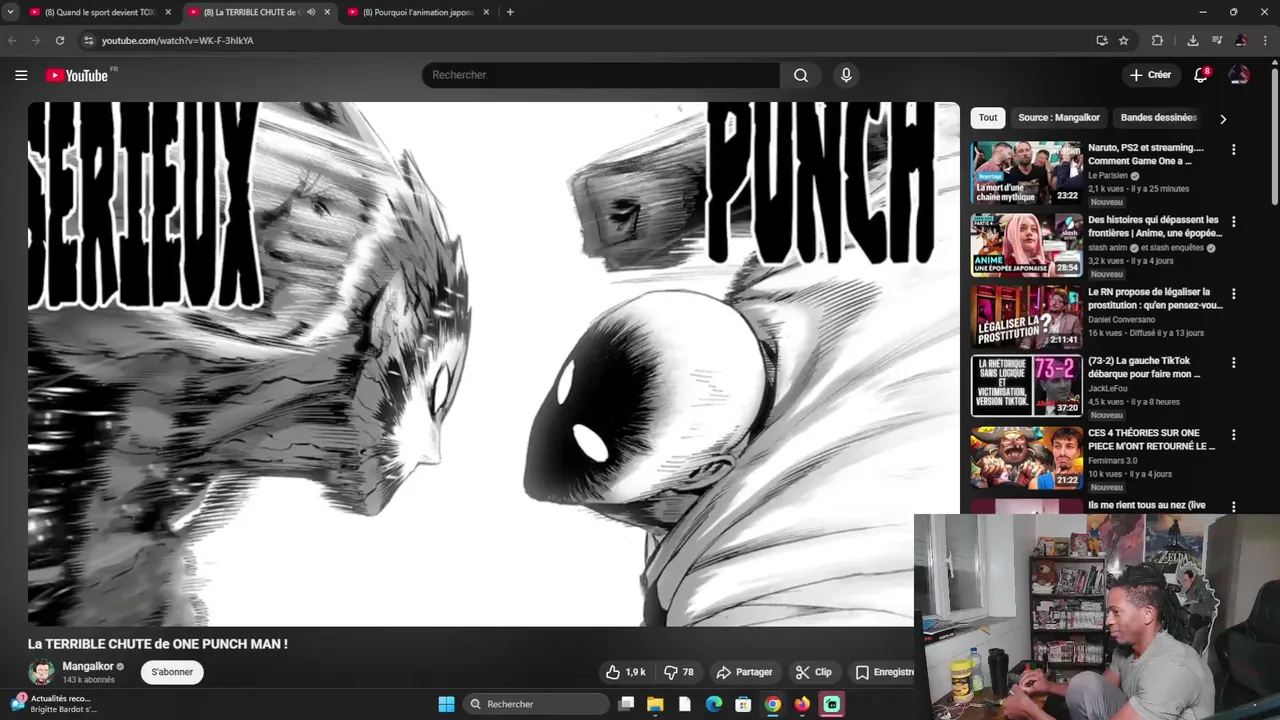Open Task View on the taskbar

(626, 704)
